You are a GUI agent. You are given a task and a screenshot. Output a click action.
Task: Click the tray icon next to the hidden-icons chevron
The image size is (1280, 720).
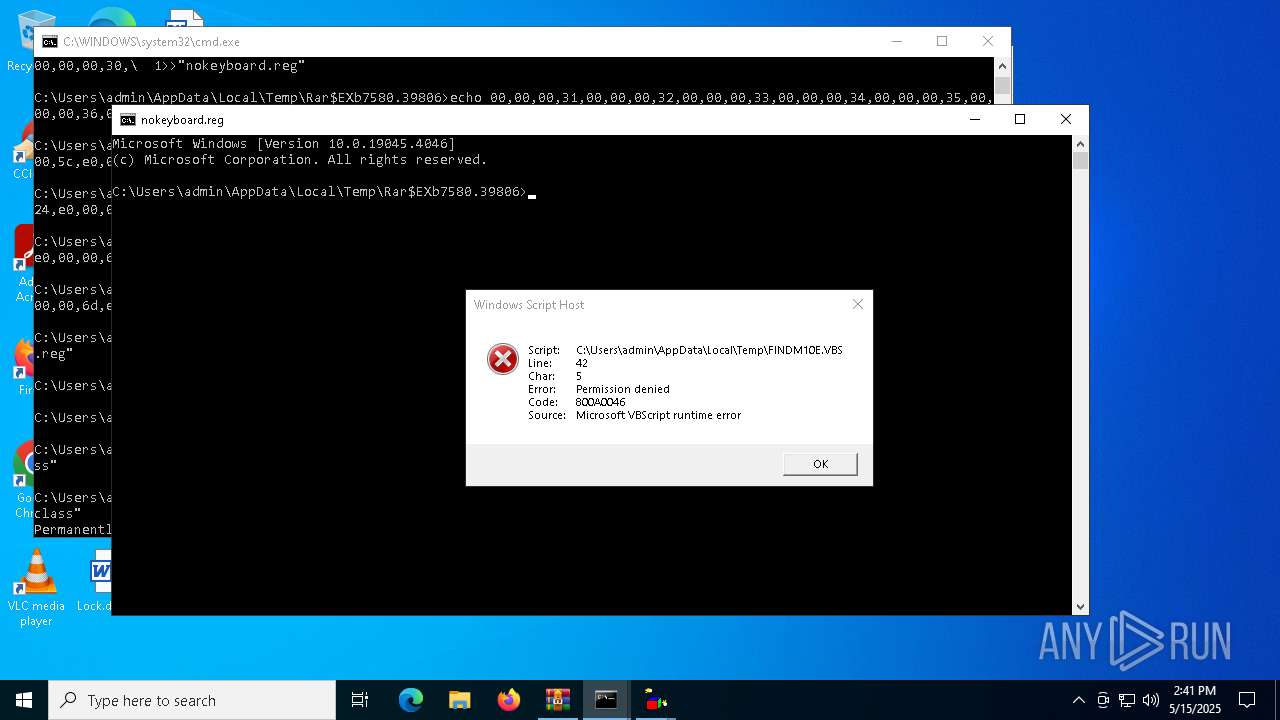click(x=1103, y=700)
